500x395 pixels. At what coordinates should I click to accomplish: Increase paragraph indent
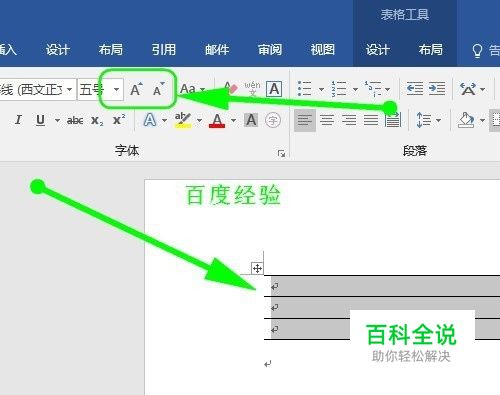(x=437, y=89)
